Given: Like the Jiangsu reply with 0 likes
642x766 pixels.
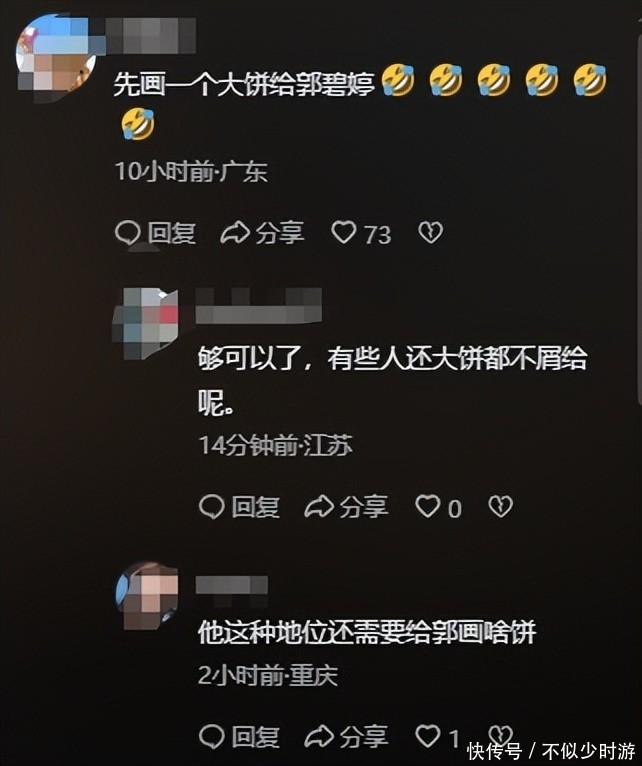Looking at the screenshot, I should [428, 506].
